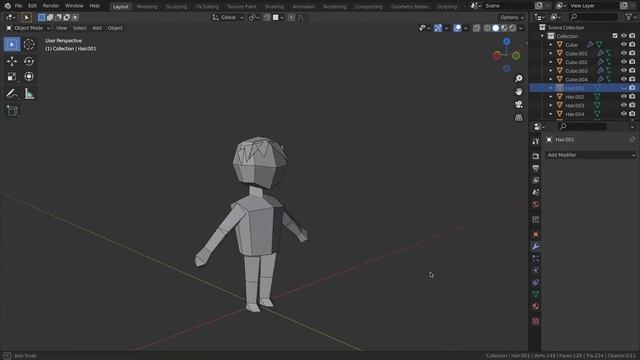Expand the Hair.003 tree item
The width and height of the screenshot is (640, 360).
pos(551,105)
